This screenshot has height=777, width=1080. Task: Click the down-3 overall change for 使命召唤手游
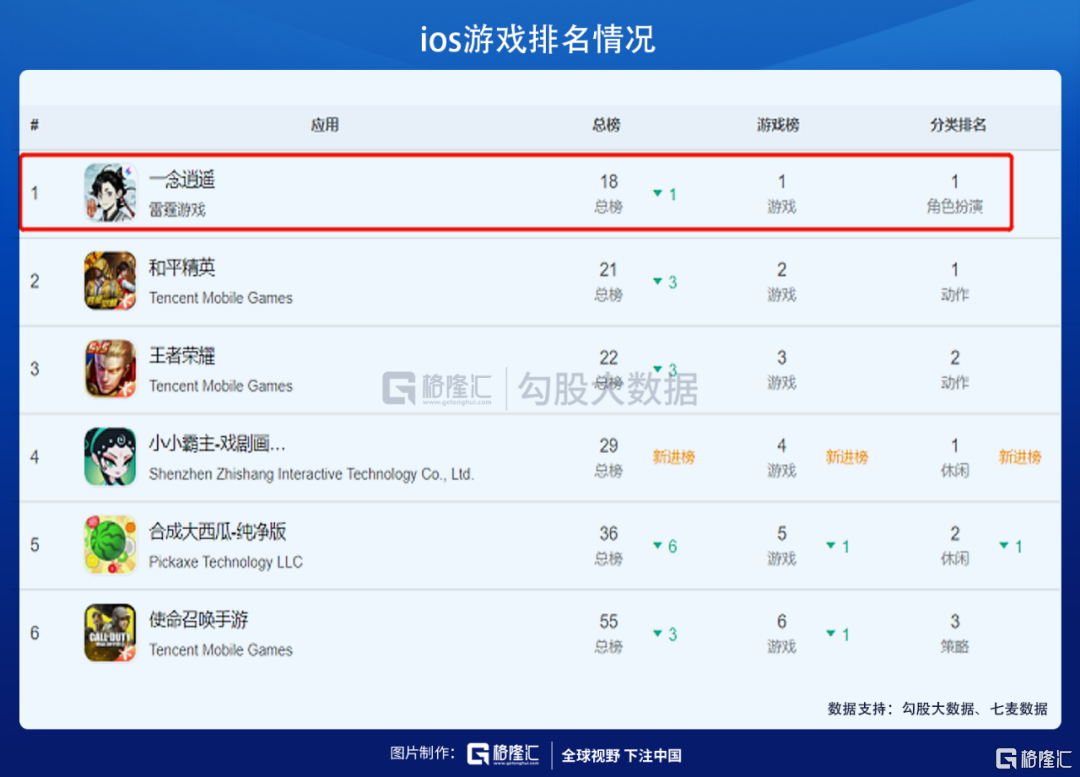pos(665,634)
